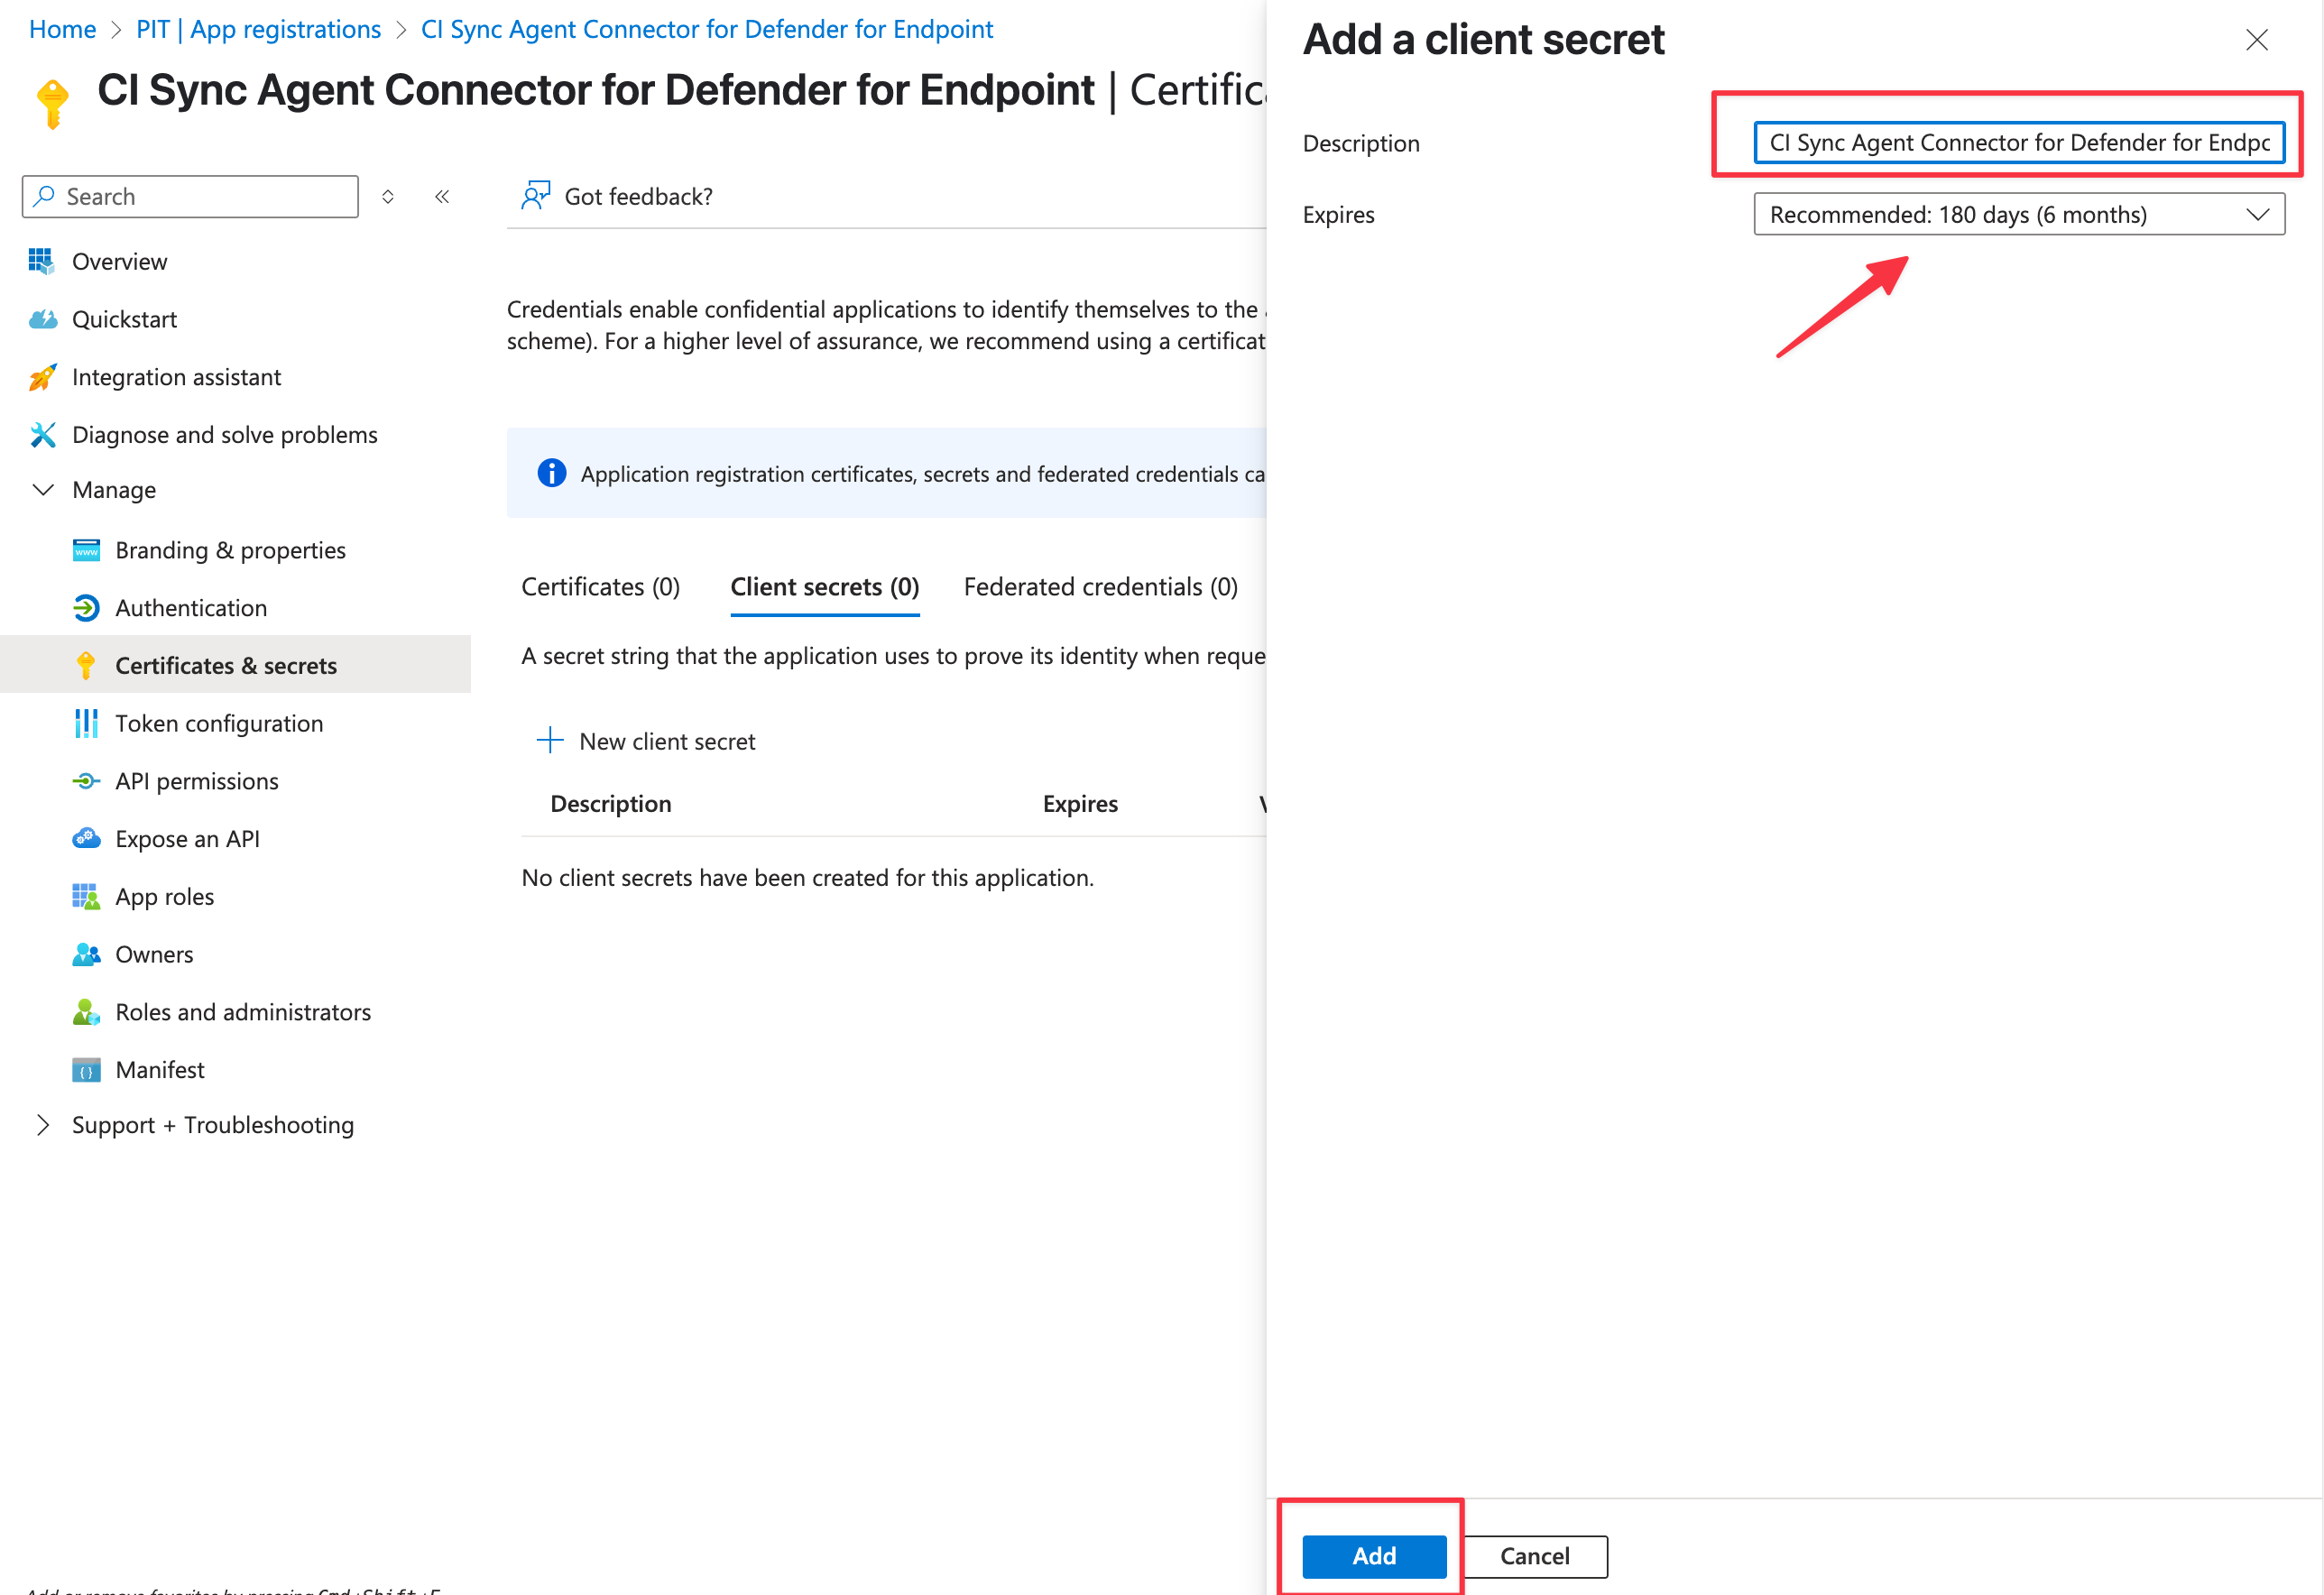Open Quickstart in the sidebar

pos(124,319)
